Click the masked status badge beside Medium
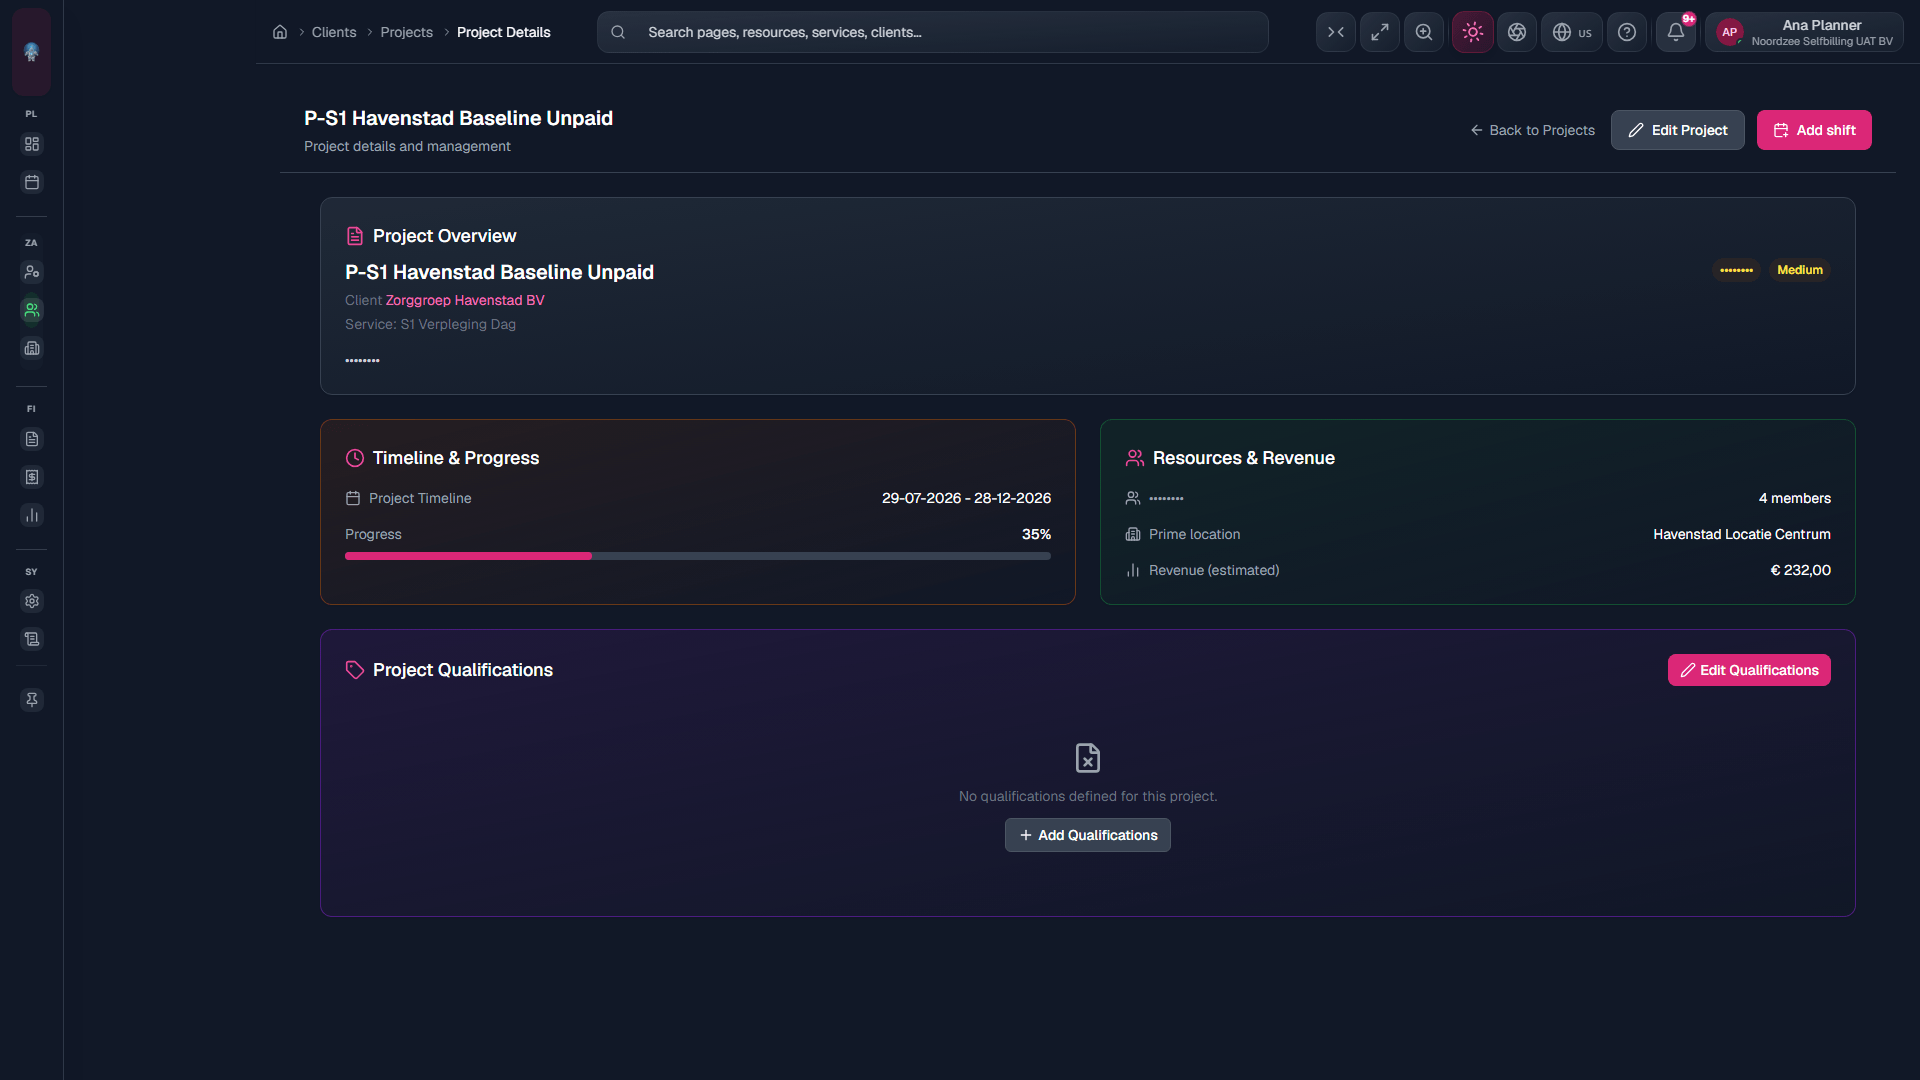1920x1080 pixels. coord(1736,270)
